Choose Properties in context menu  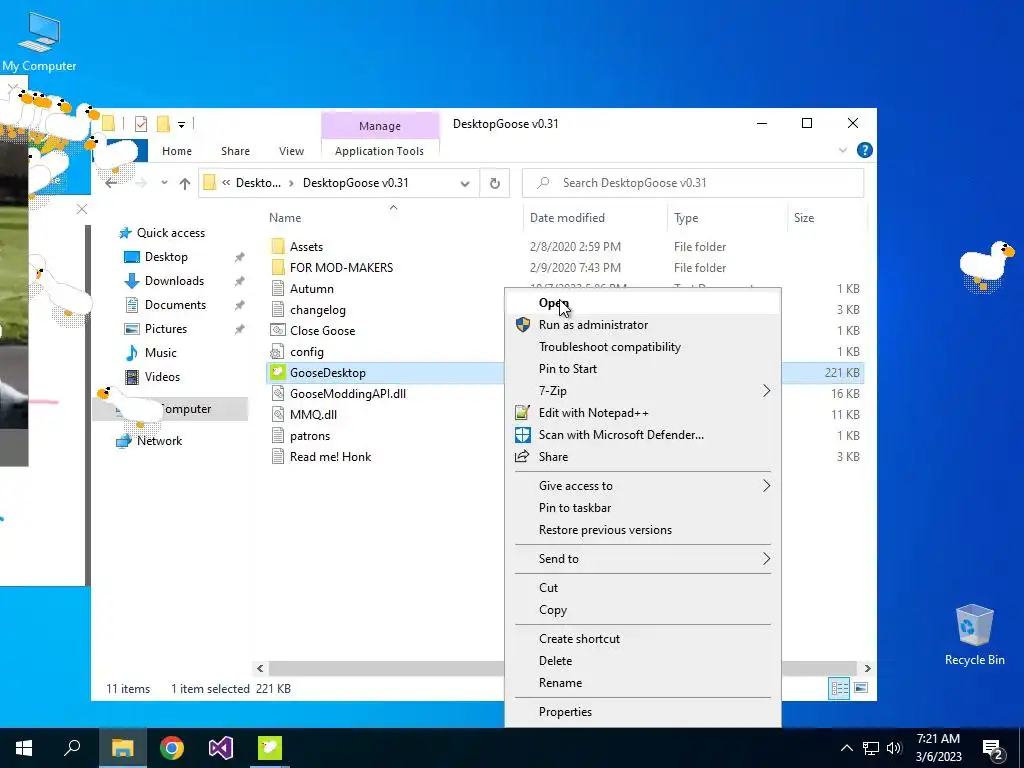[643, 712]
